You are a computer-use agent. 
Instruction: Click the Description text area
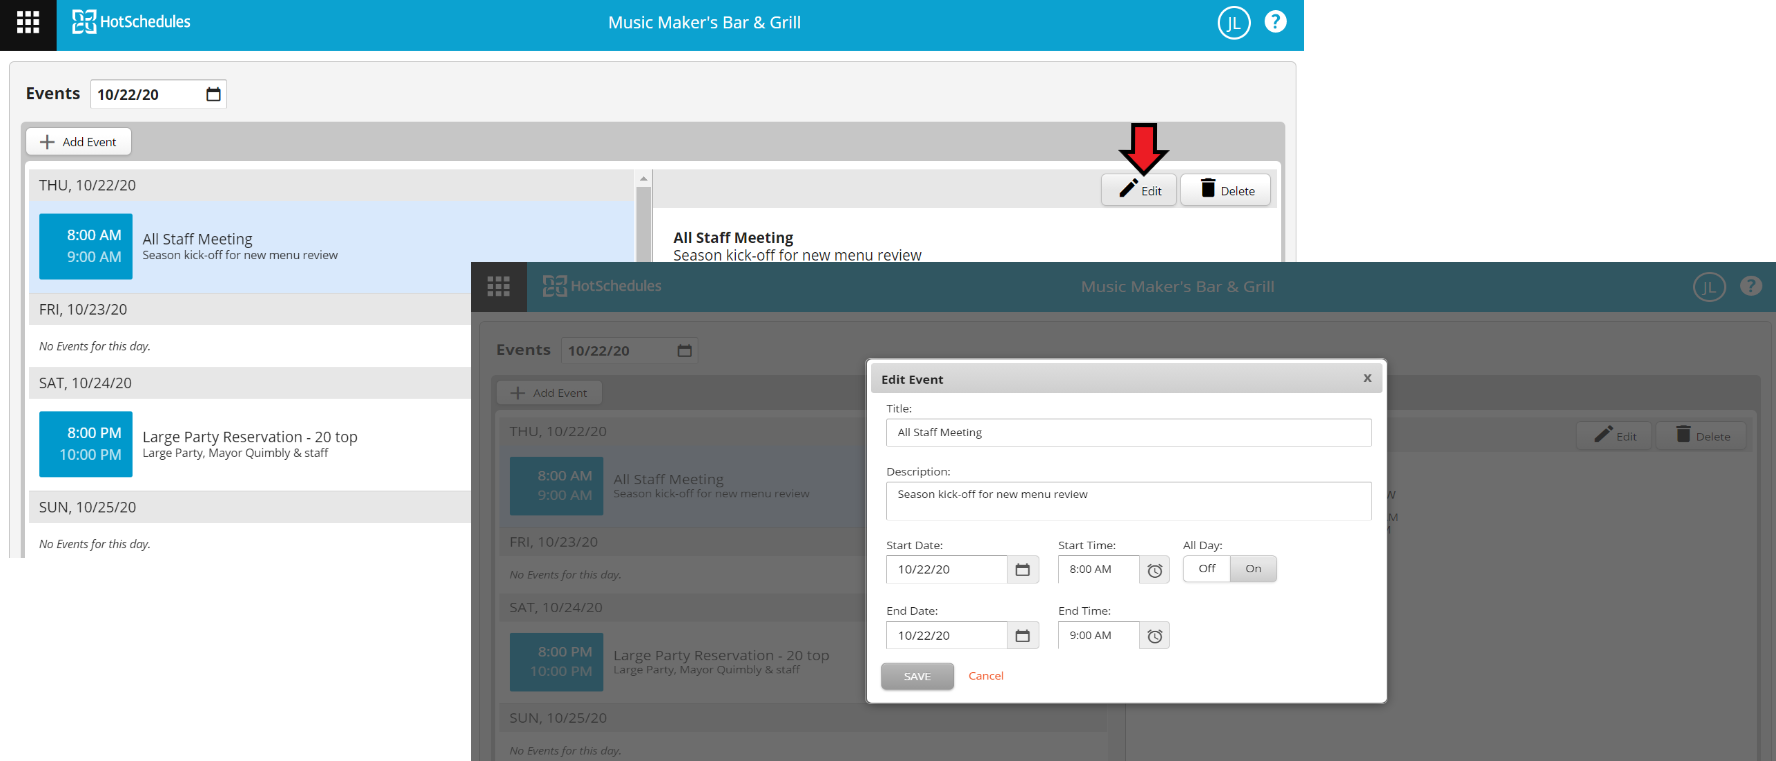pyautogui.click(x=1128, y=501)
